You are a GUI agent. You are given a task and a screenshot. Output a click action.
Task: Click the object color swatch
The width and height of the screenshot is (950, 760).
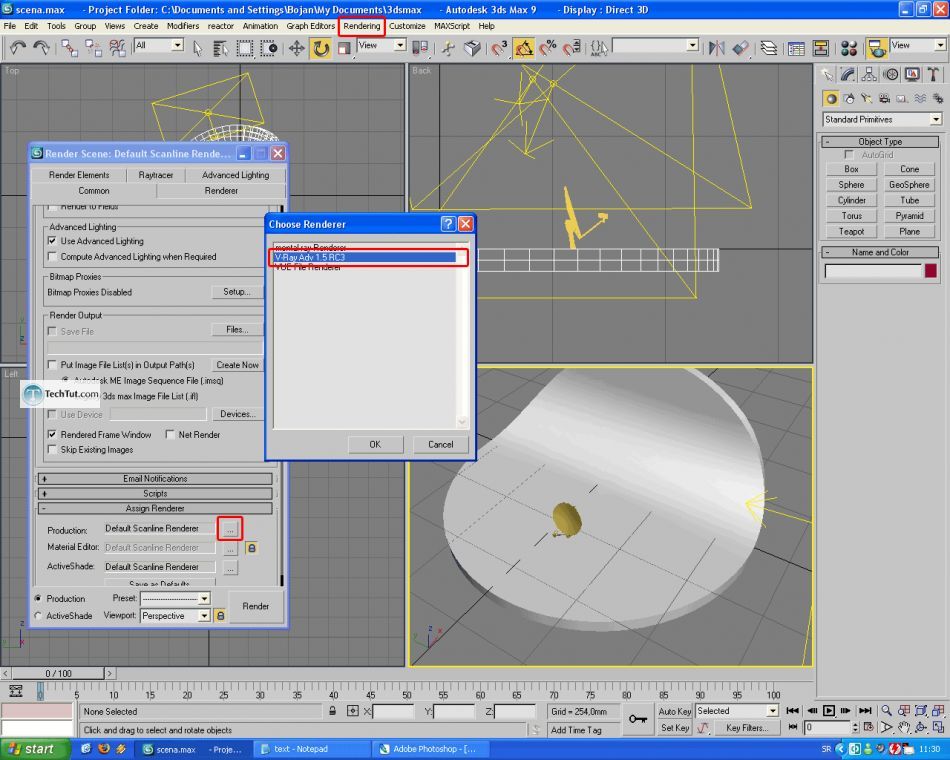[x=931, y=270]
